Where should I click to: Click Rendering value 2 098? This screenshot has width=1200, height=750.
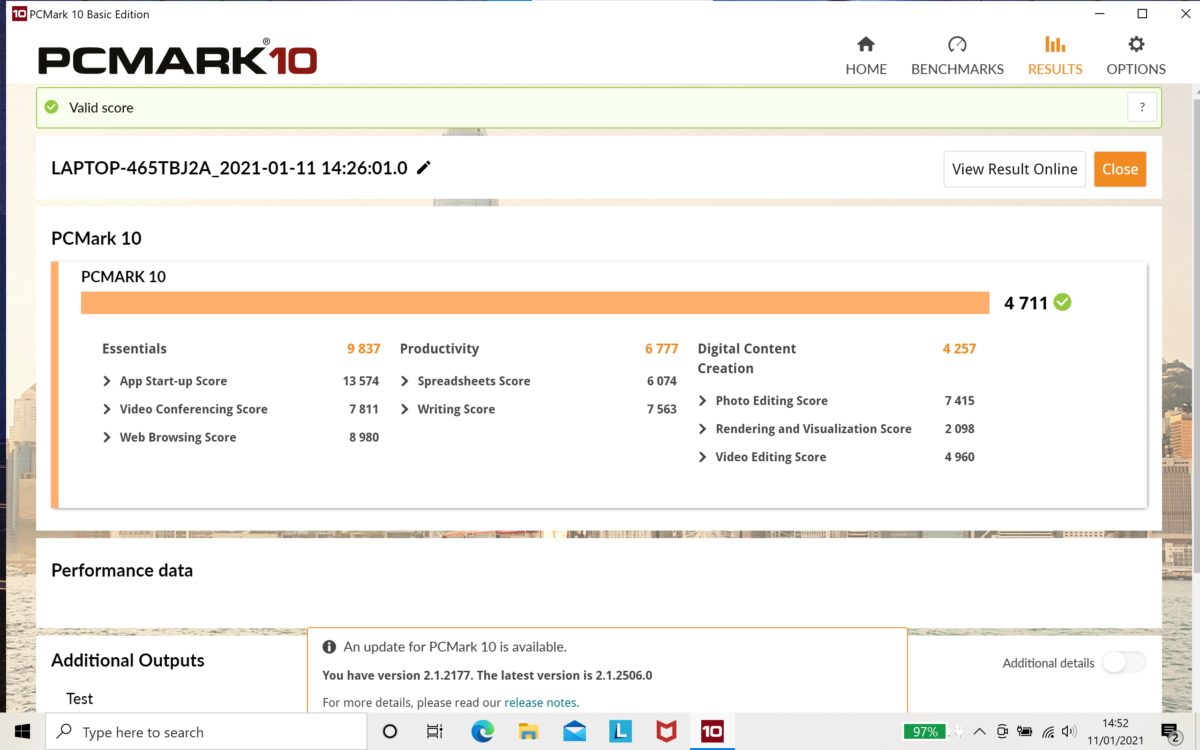point(958,429)
